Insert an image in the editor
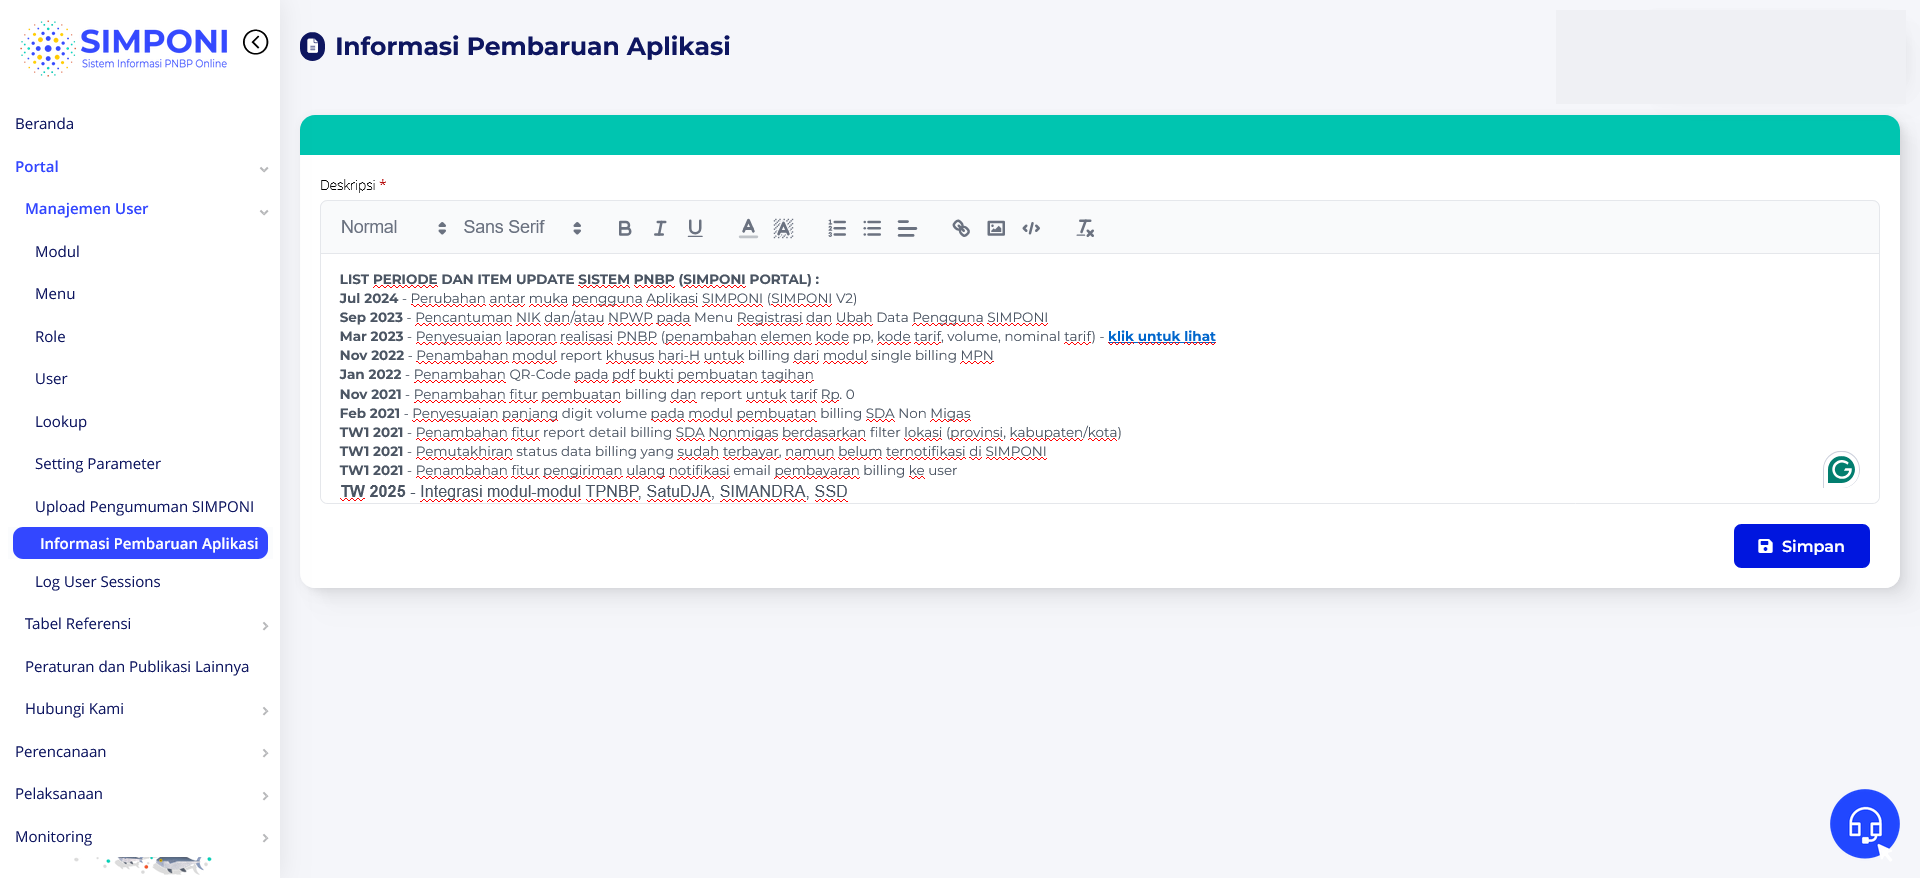1920x878 pixels. point(996,228)
